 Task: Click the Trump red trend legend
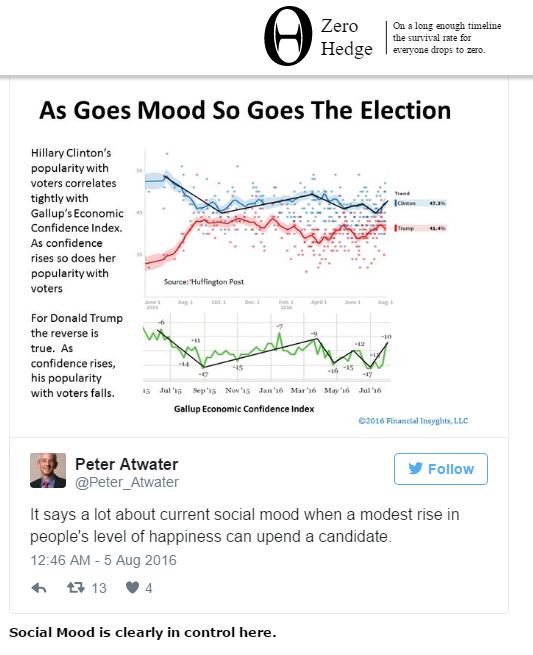click(x=421, y=228)
